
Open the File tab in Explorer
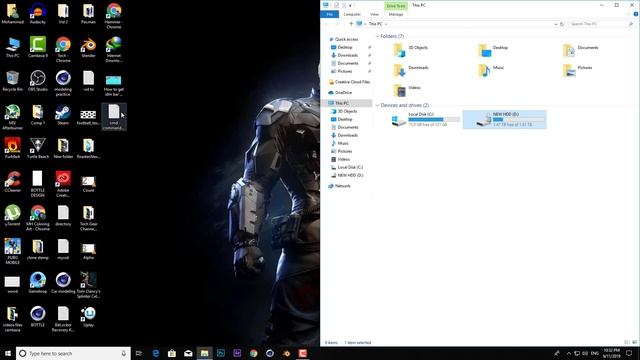coord(329,14)
